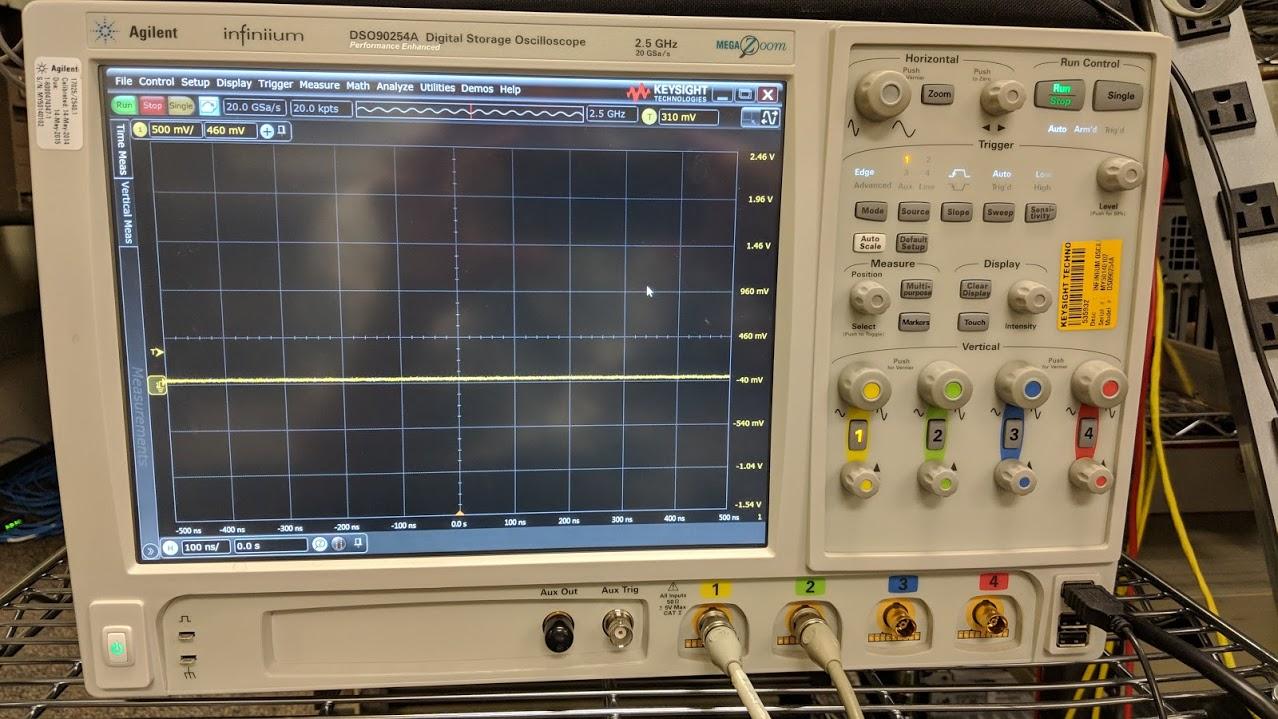Expand the panel with the double-chevron at bottom-left
This screenshot has width=1278, height=719.
point(151,549)
